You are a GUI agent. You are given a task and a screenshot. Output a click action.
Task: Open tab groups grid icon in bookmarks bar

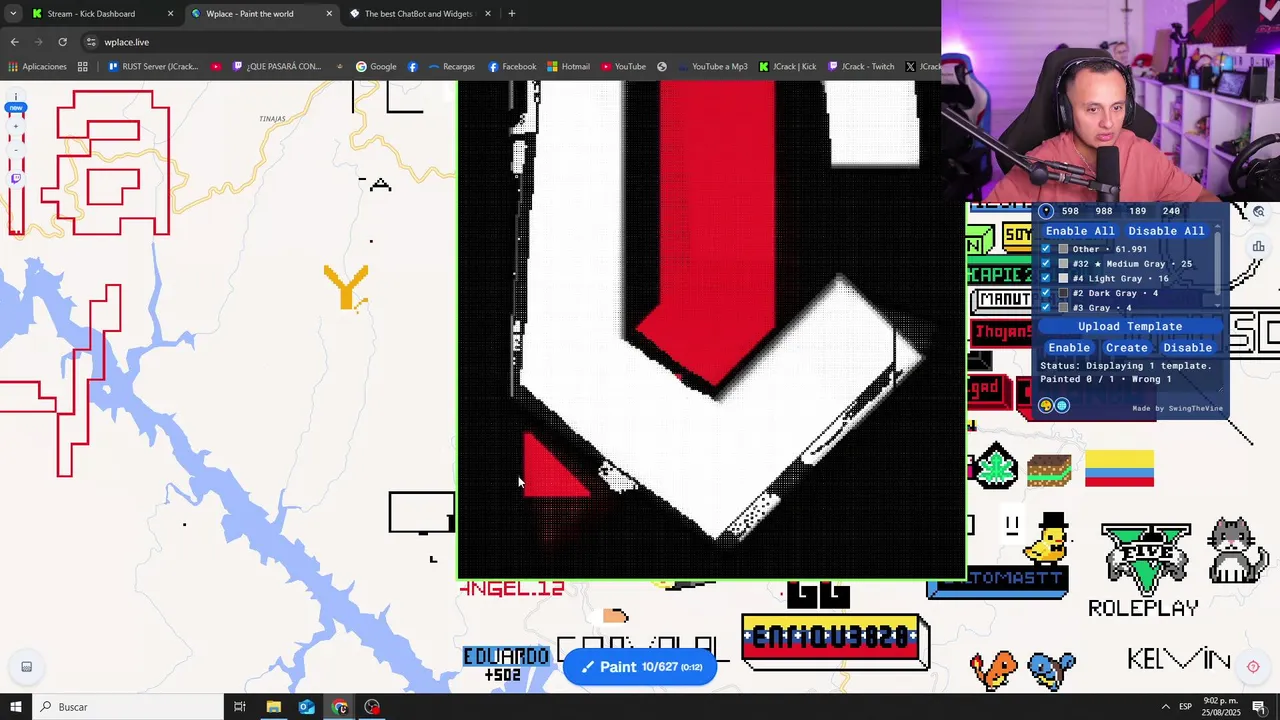point(83,67)
